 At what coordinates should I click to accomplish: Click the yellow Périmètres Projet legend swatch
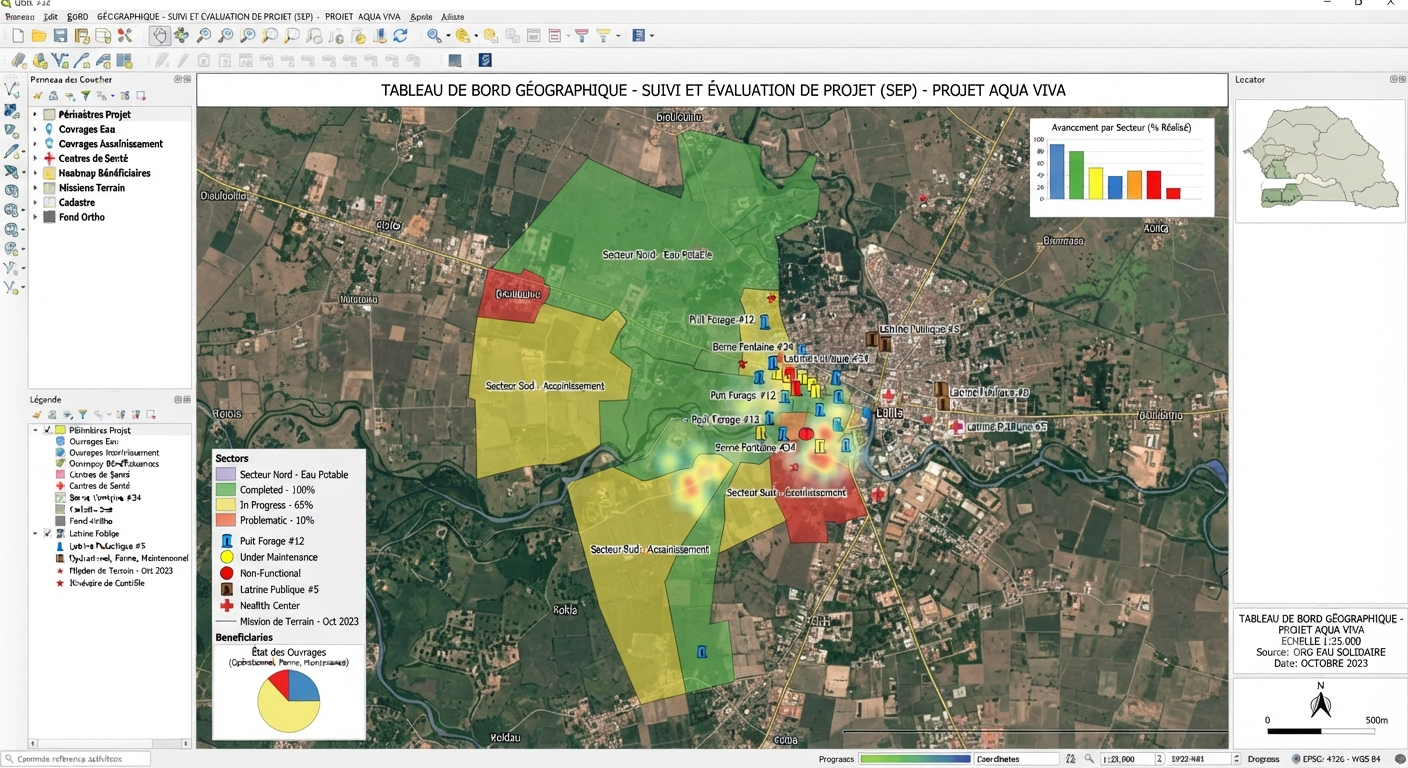[60, 430]
